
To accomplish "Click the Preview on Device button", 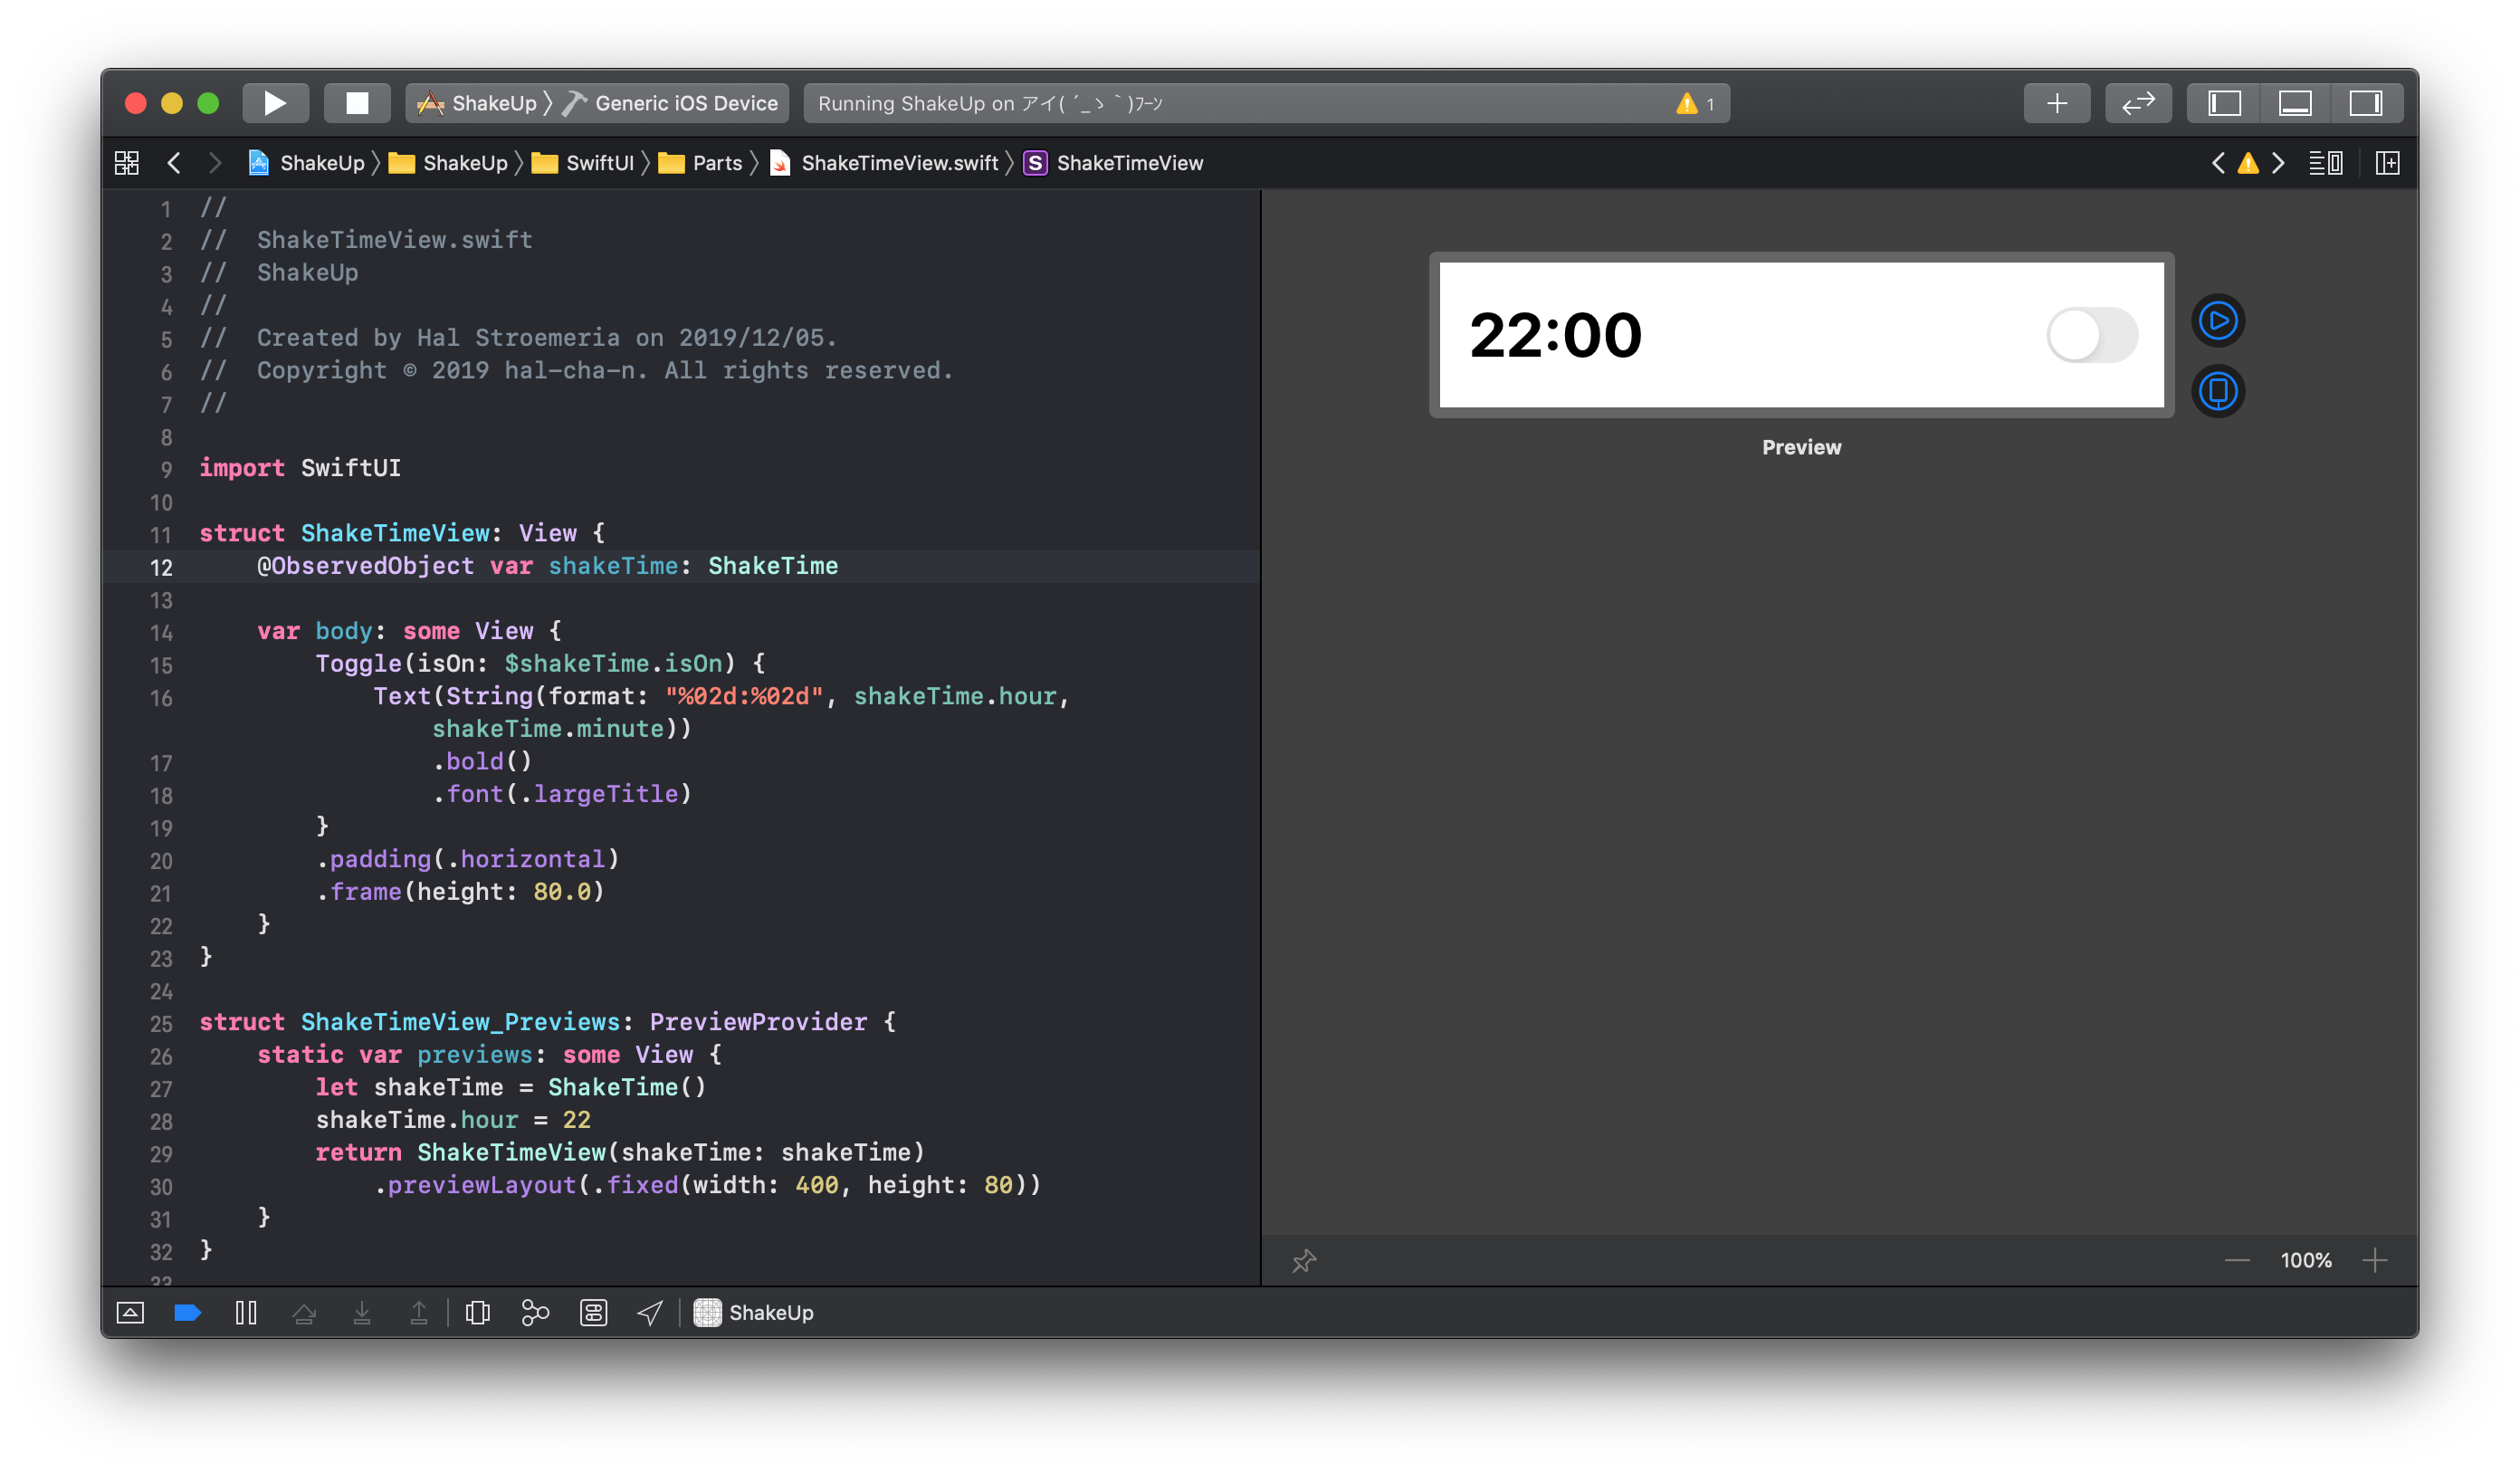I will 2217,391.
